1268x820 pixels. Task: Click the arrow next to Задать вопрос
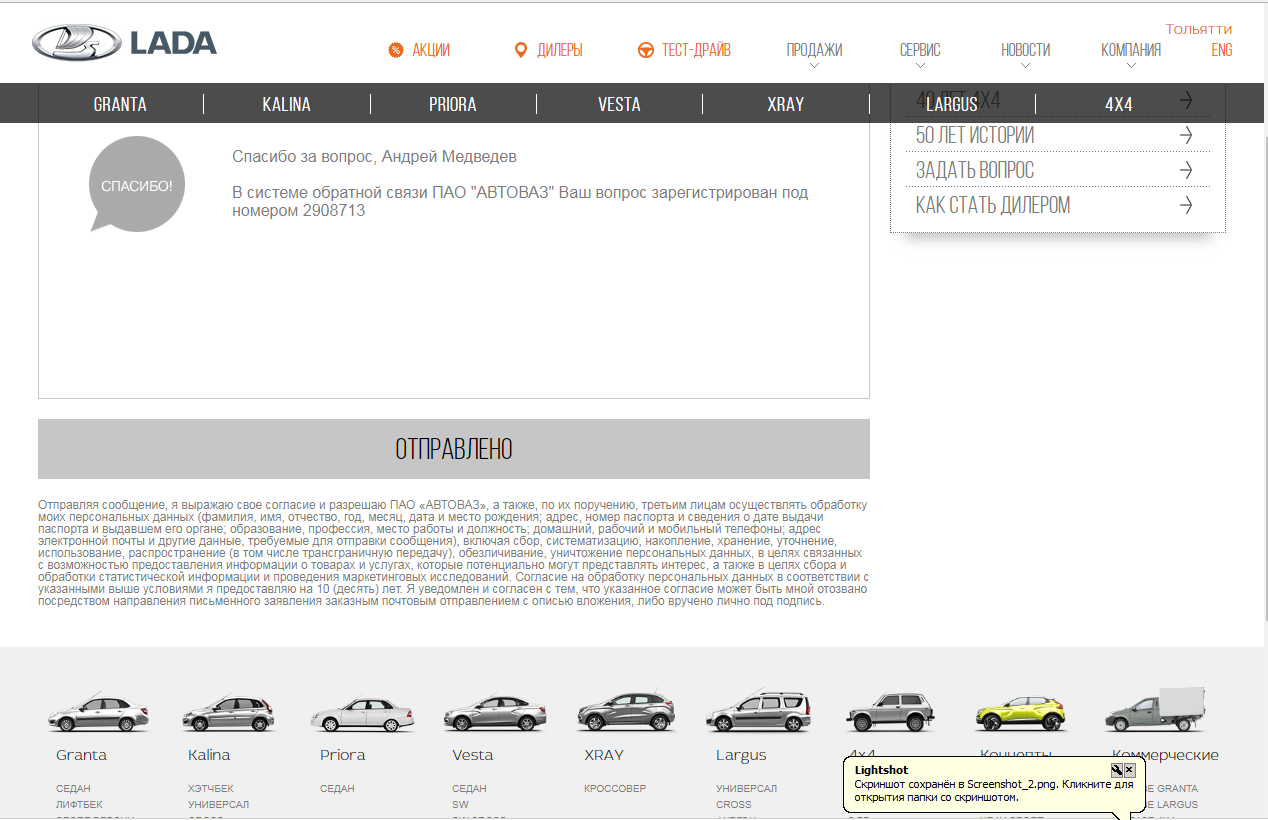tap(1186, 170)
